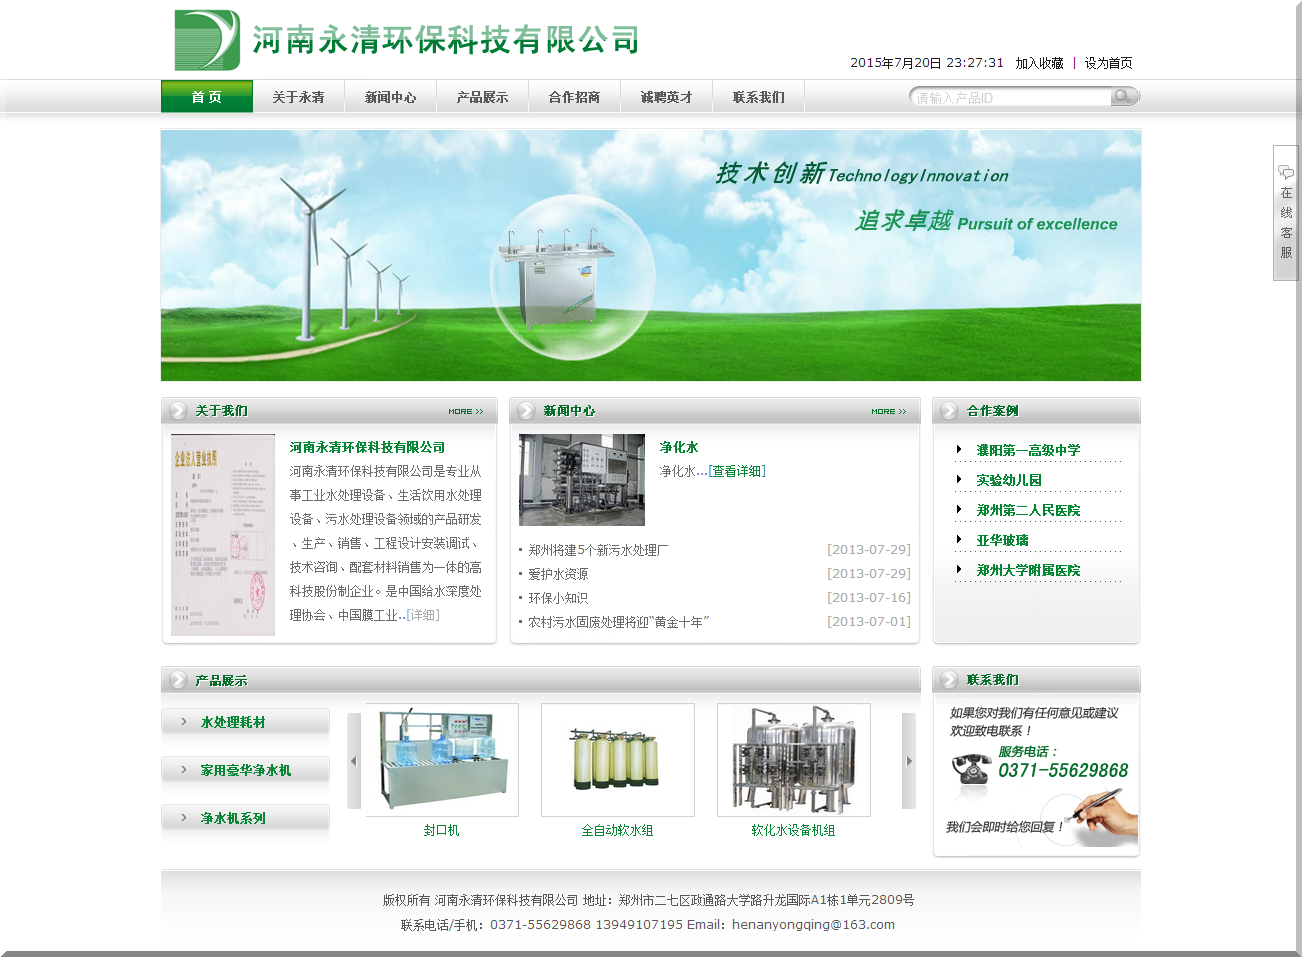Open the 产品展示 menu item
1302x957 pixels.
click(x=482, y=97)
